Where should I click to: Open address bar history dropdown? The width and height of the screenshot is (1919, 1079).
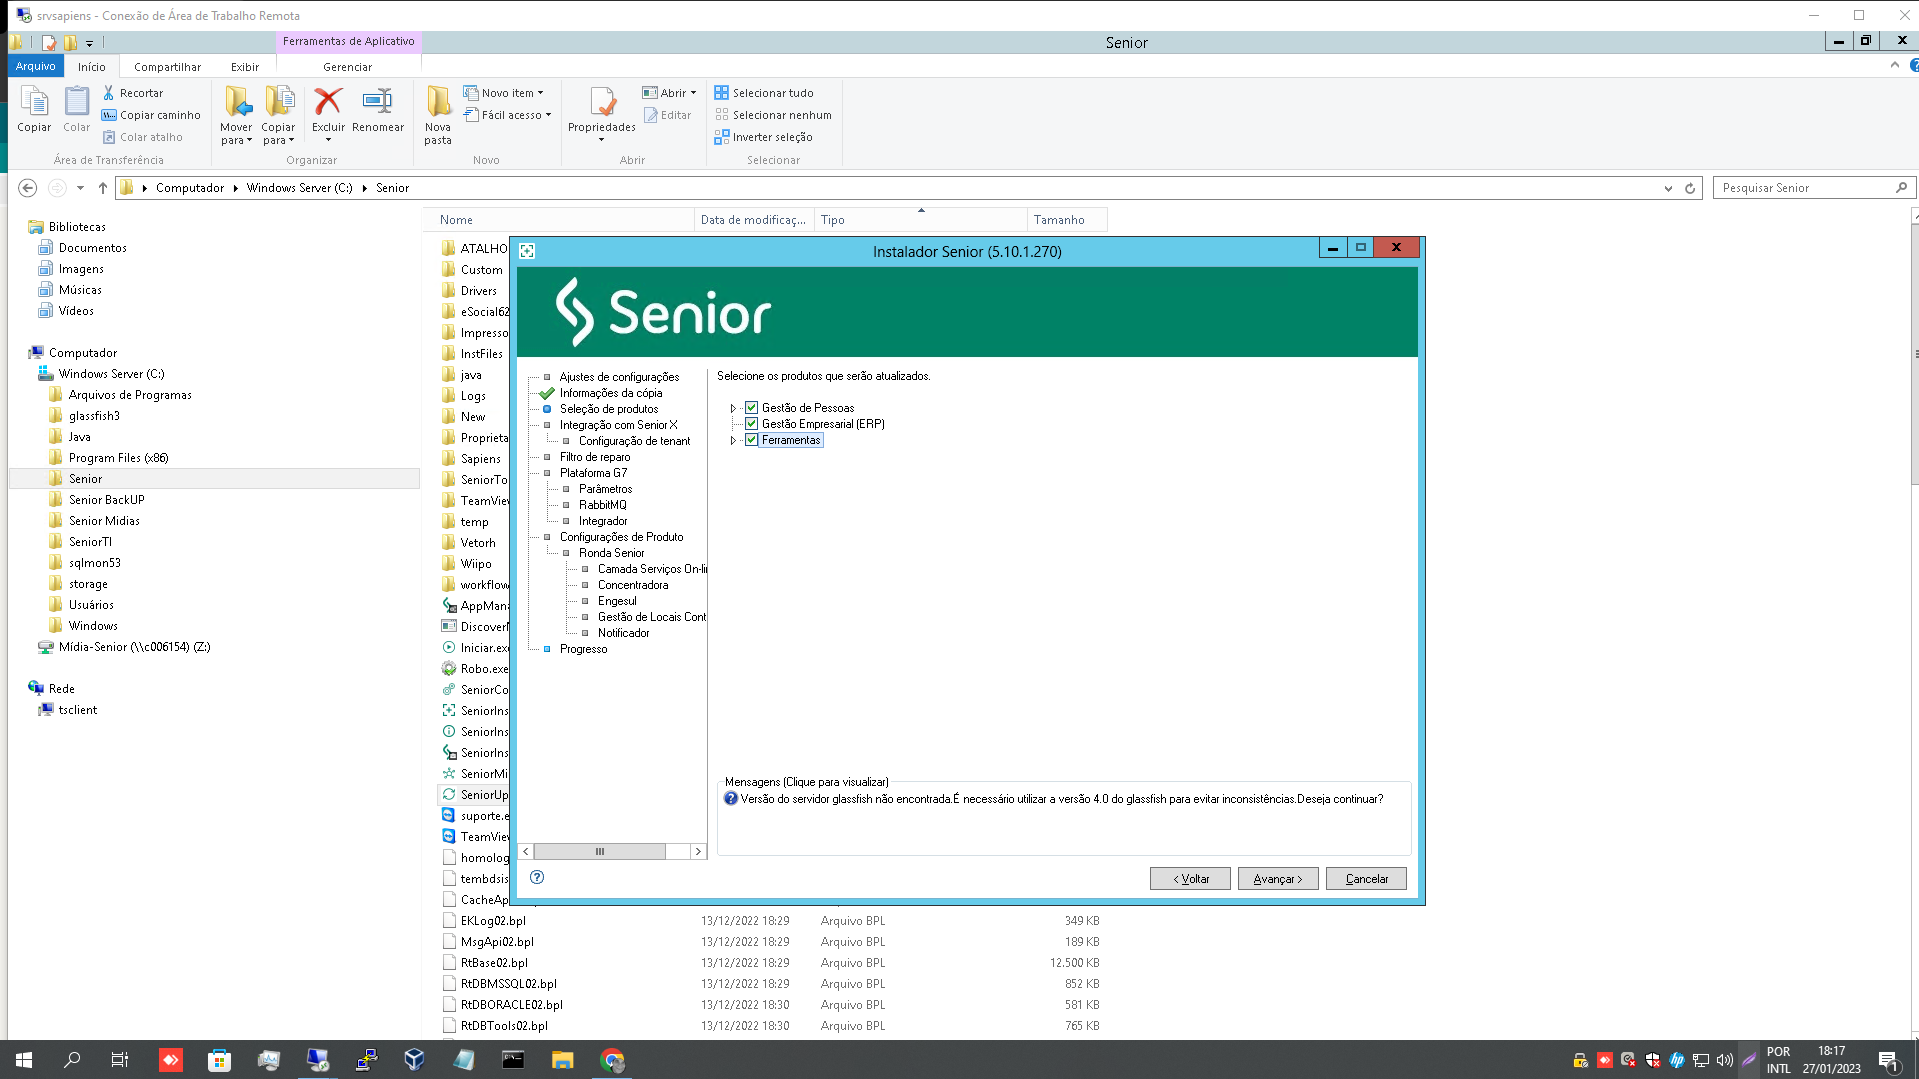coord(1668,188)
